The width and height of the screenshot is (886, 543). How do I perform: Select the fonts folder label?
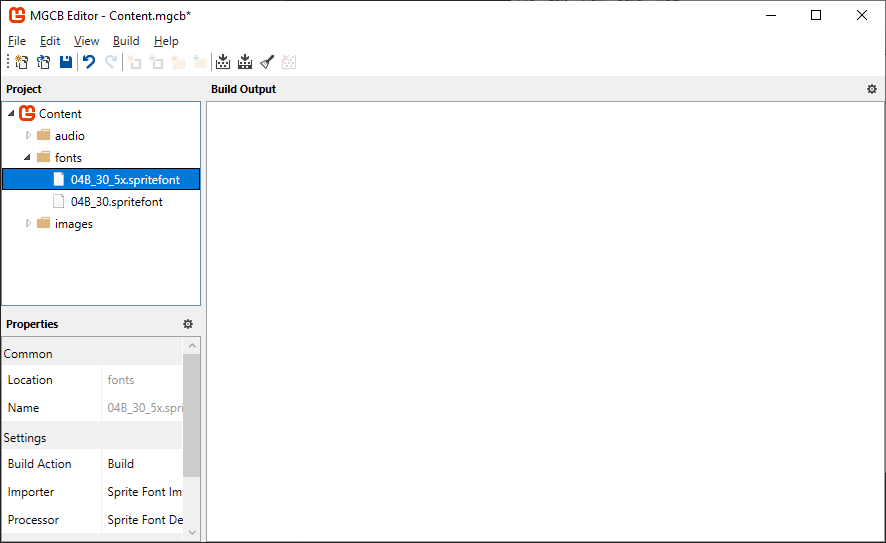point(68,158)
